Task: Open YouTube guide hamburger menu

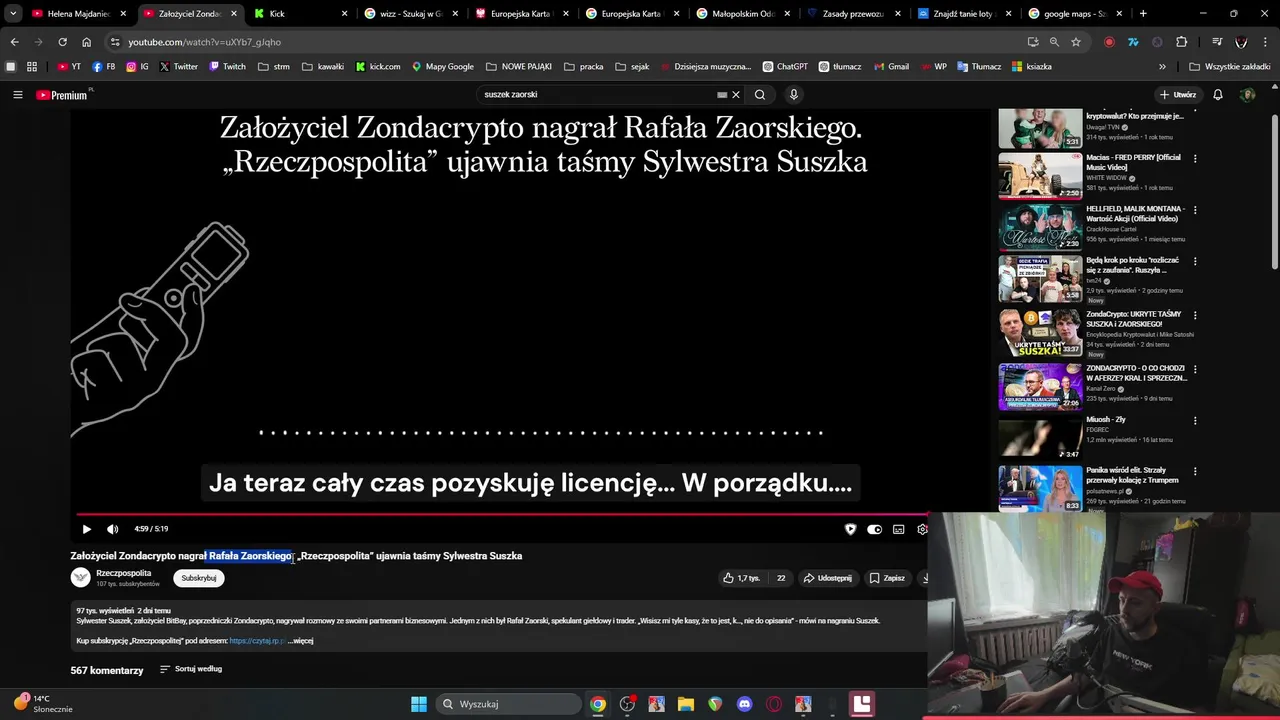Action: (17, 95)
